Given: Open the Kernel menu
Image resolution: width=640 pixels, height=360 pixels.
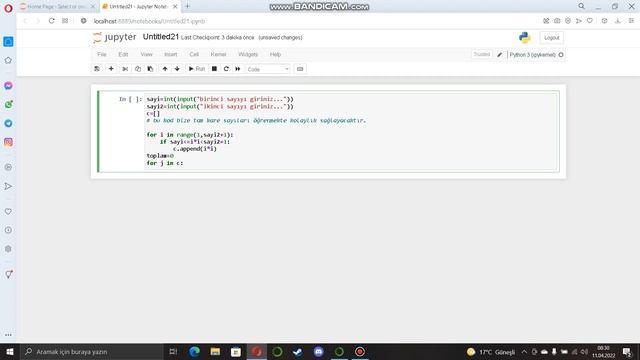Looking at the screenshot, I should coord(218,54).
